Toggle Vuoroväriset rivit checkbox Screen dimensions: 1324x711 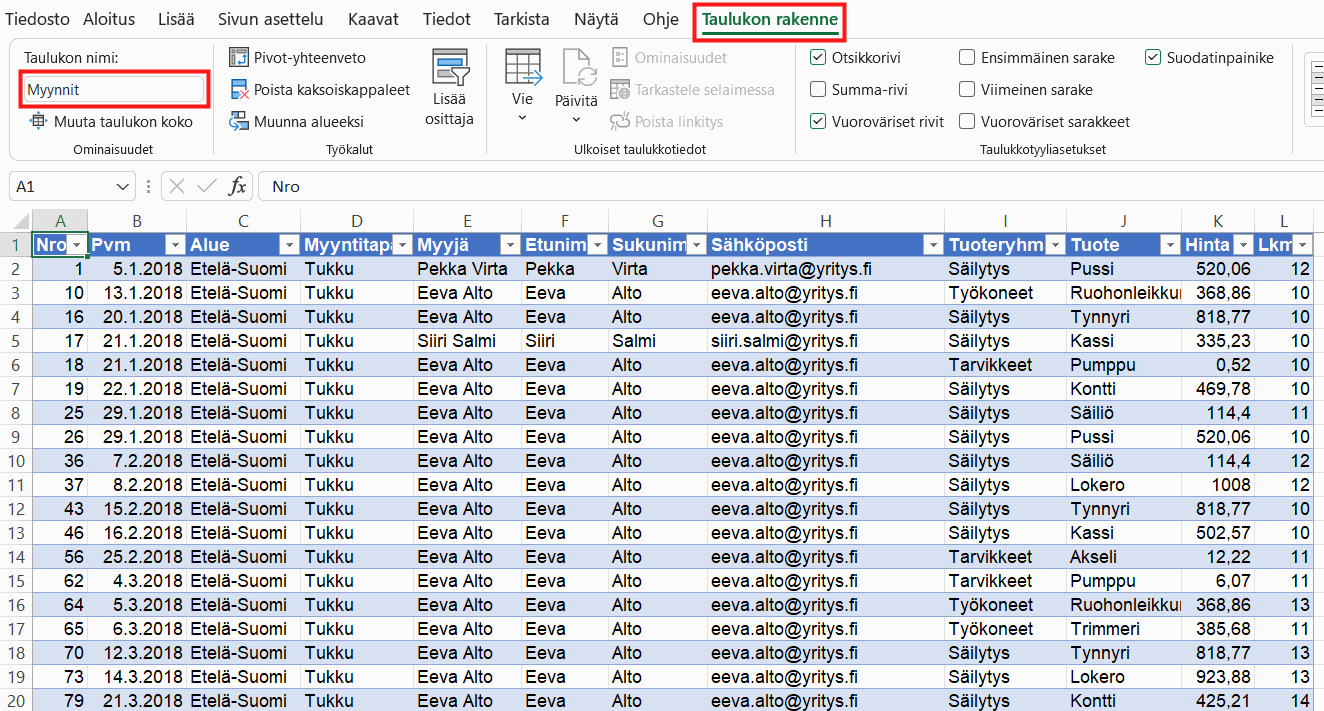tap(818, 122)
